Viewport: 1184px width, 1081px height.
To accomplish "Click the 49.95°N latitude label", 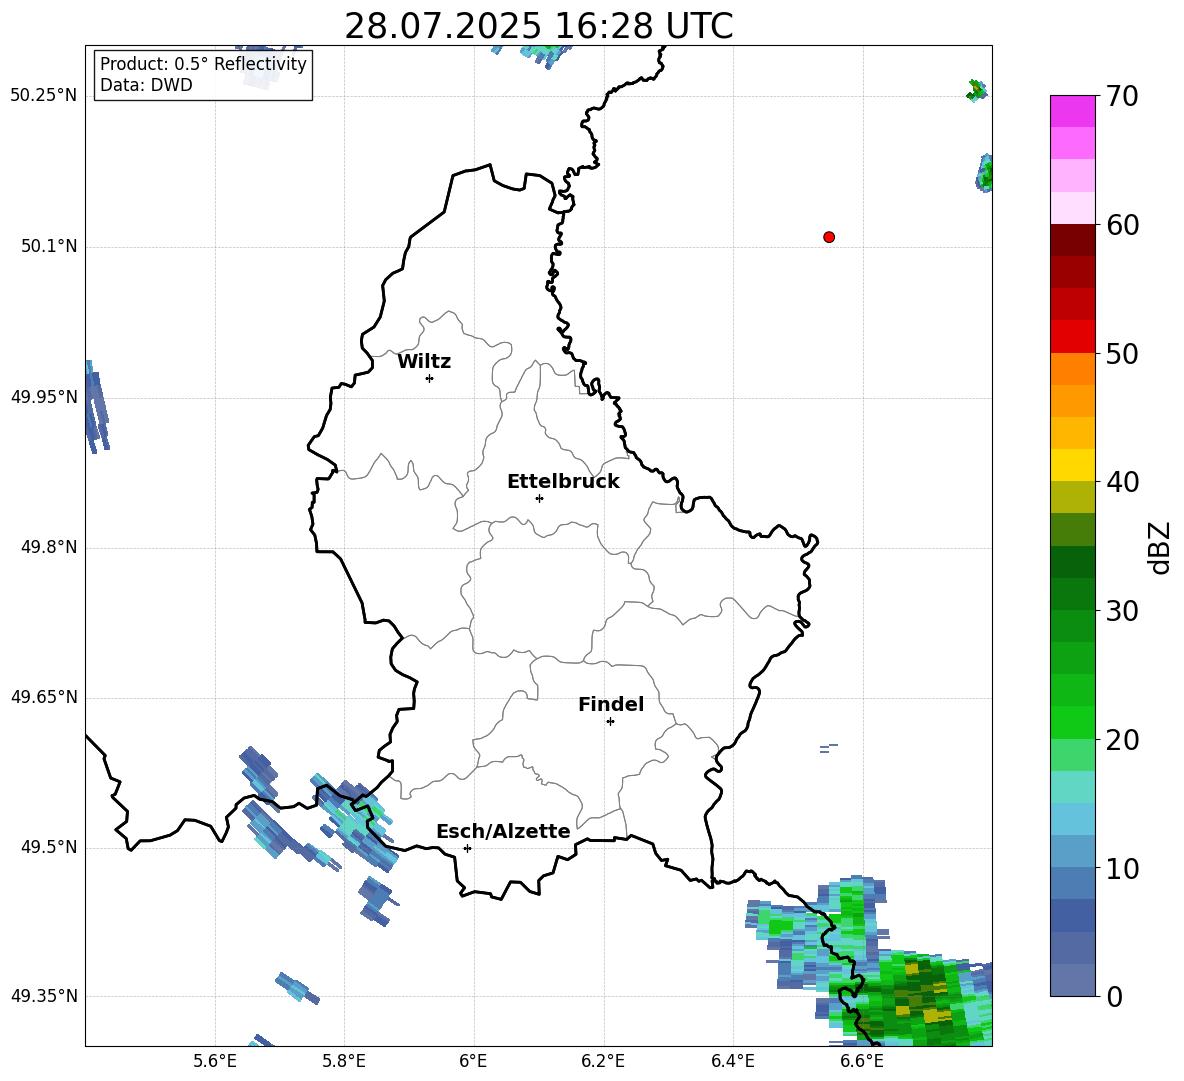I will [x=44, y=397].
